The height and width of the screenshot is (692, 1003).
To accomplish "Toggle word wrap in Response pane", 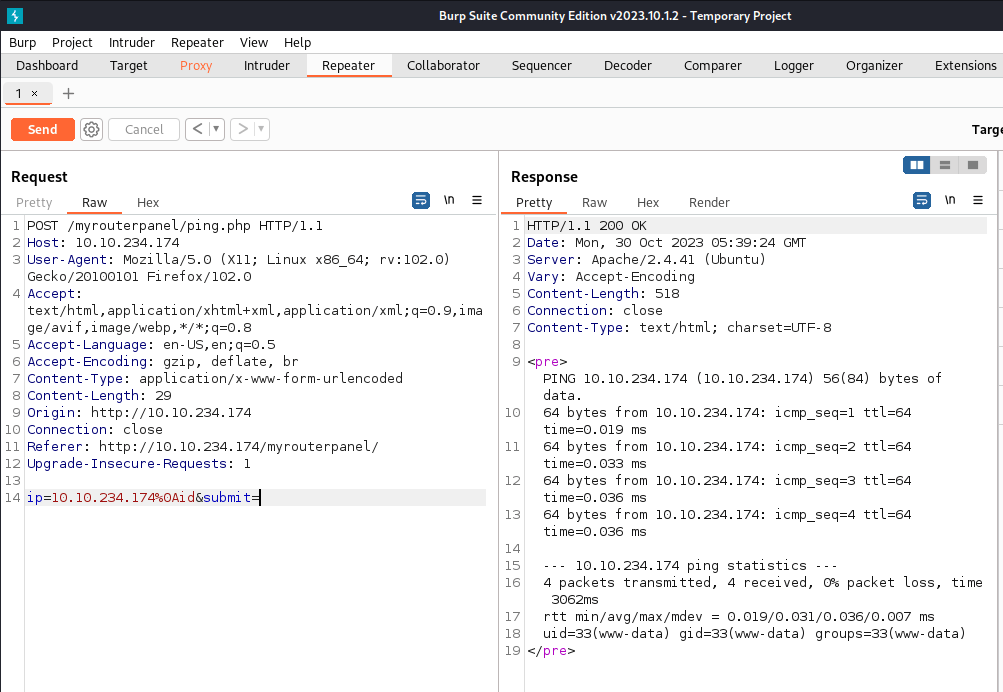I will tap(922, 200).
